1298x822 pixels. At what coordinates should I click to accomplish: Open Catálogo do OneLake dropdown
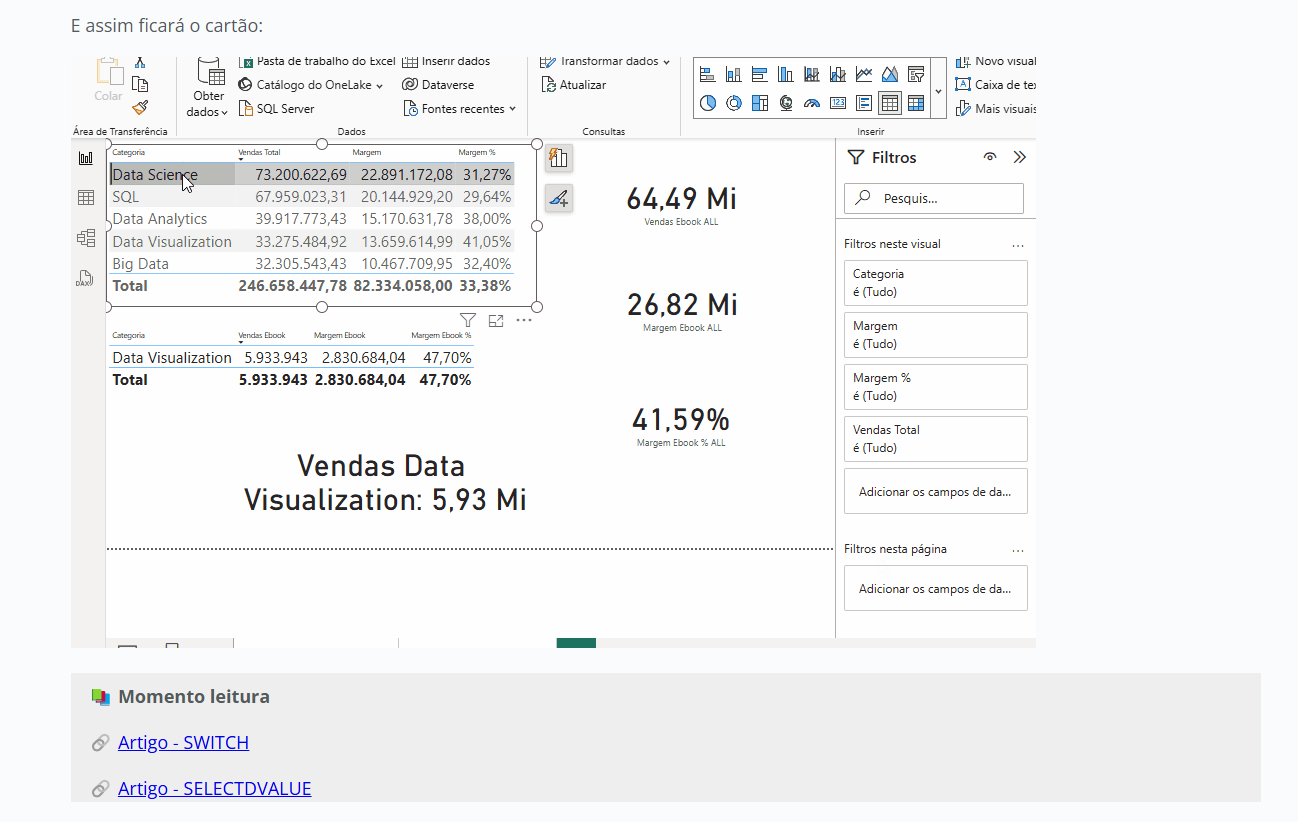[312, 85]
